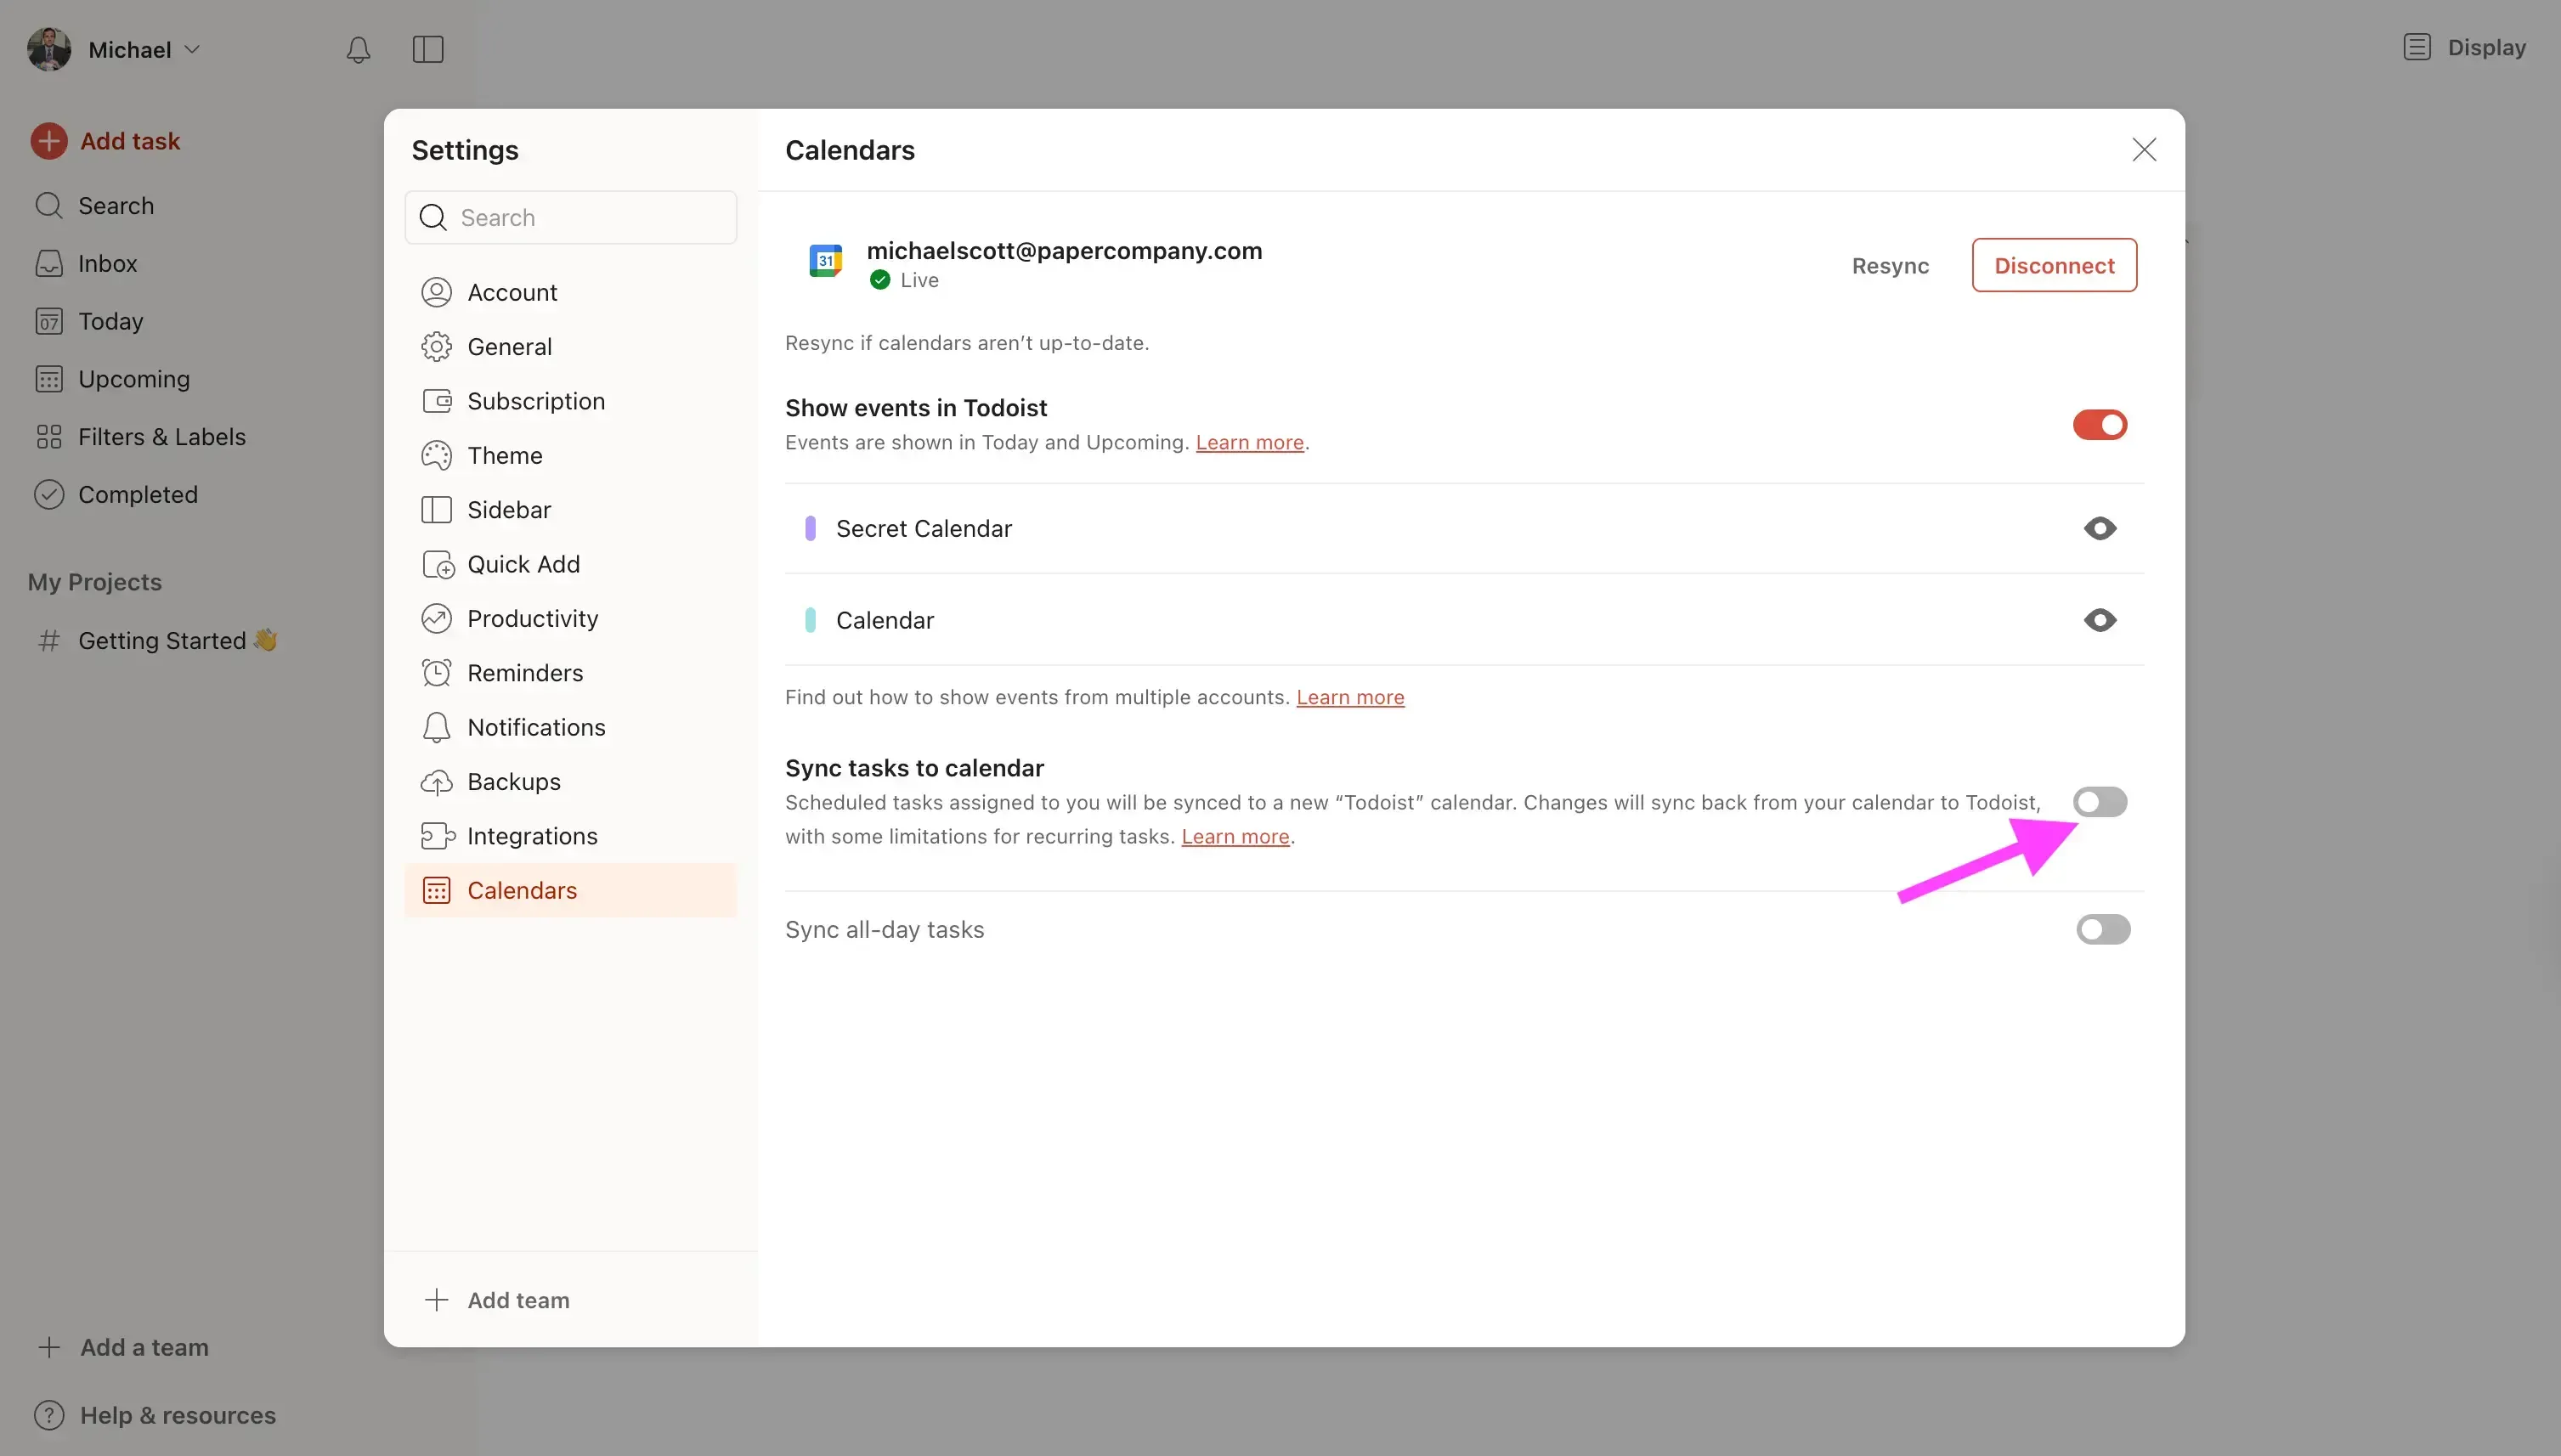Toggle the sidebar panel icon
The image size is (2561, 1456).
[x=428, y=49]
